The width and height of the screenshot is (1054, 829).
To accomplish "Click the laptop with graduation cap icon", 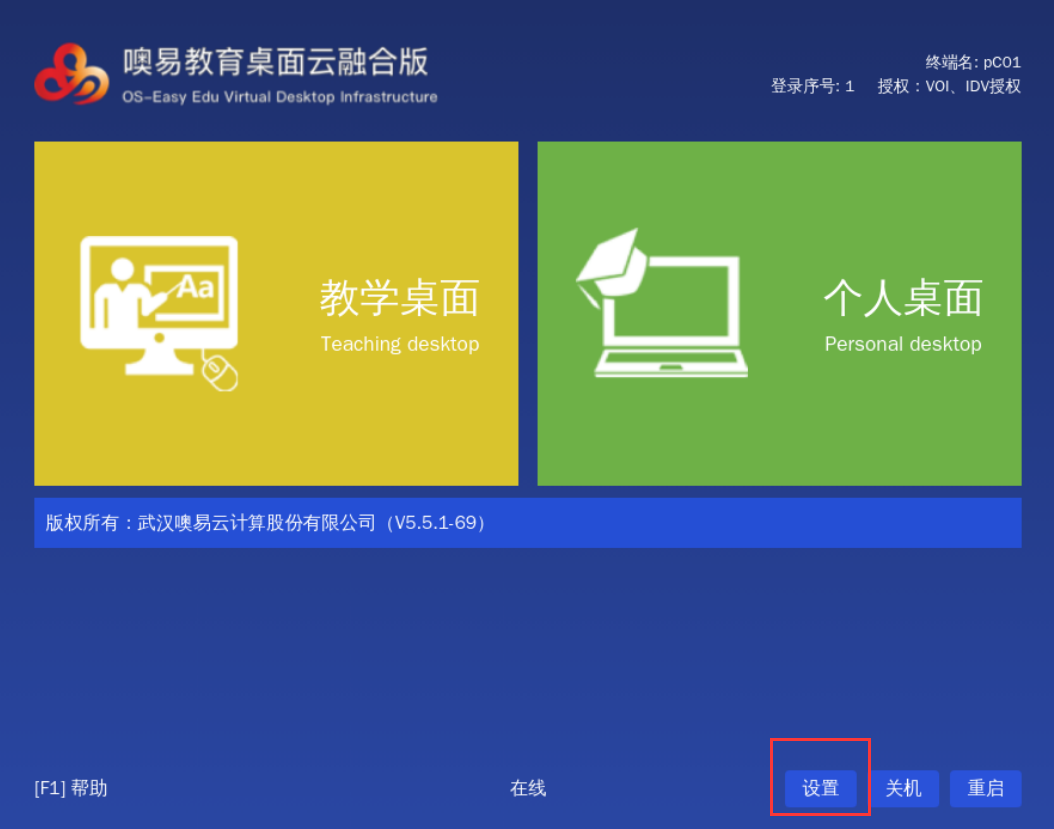I will click(x=662, y=303).
